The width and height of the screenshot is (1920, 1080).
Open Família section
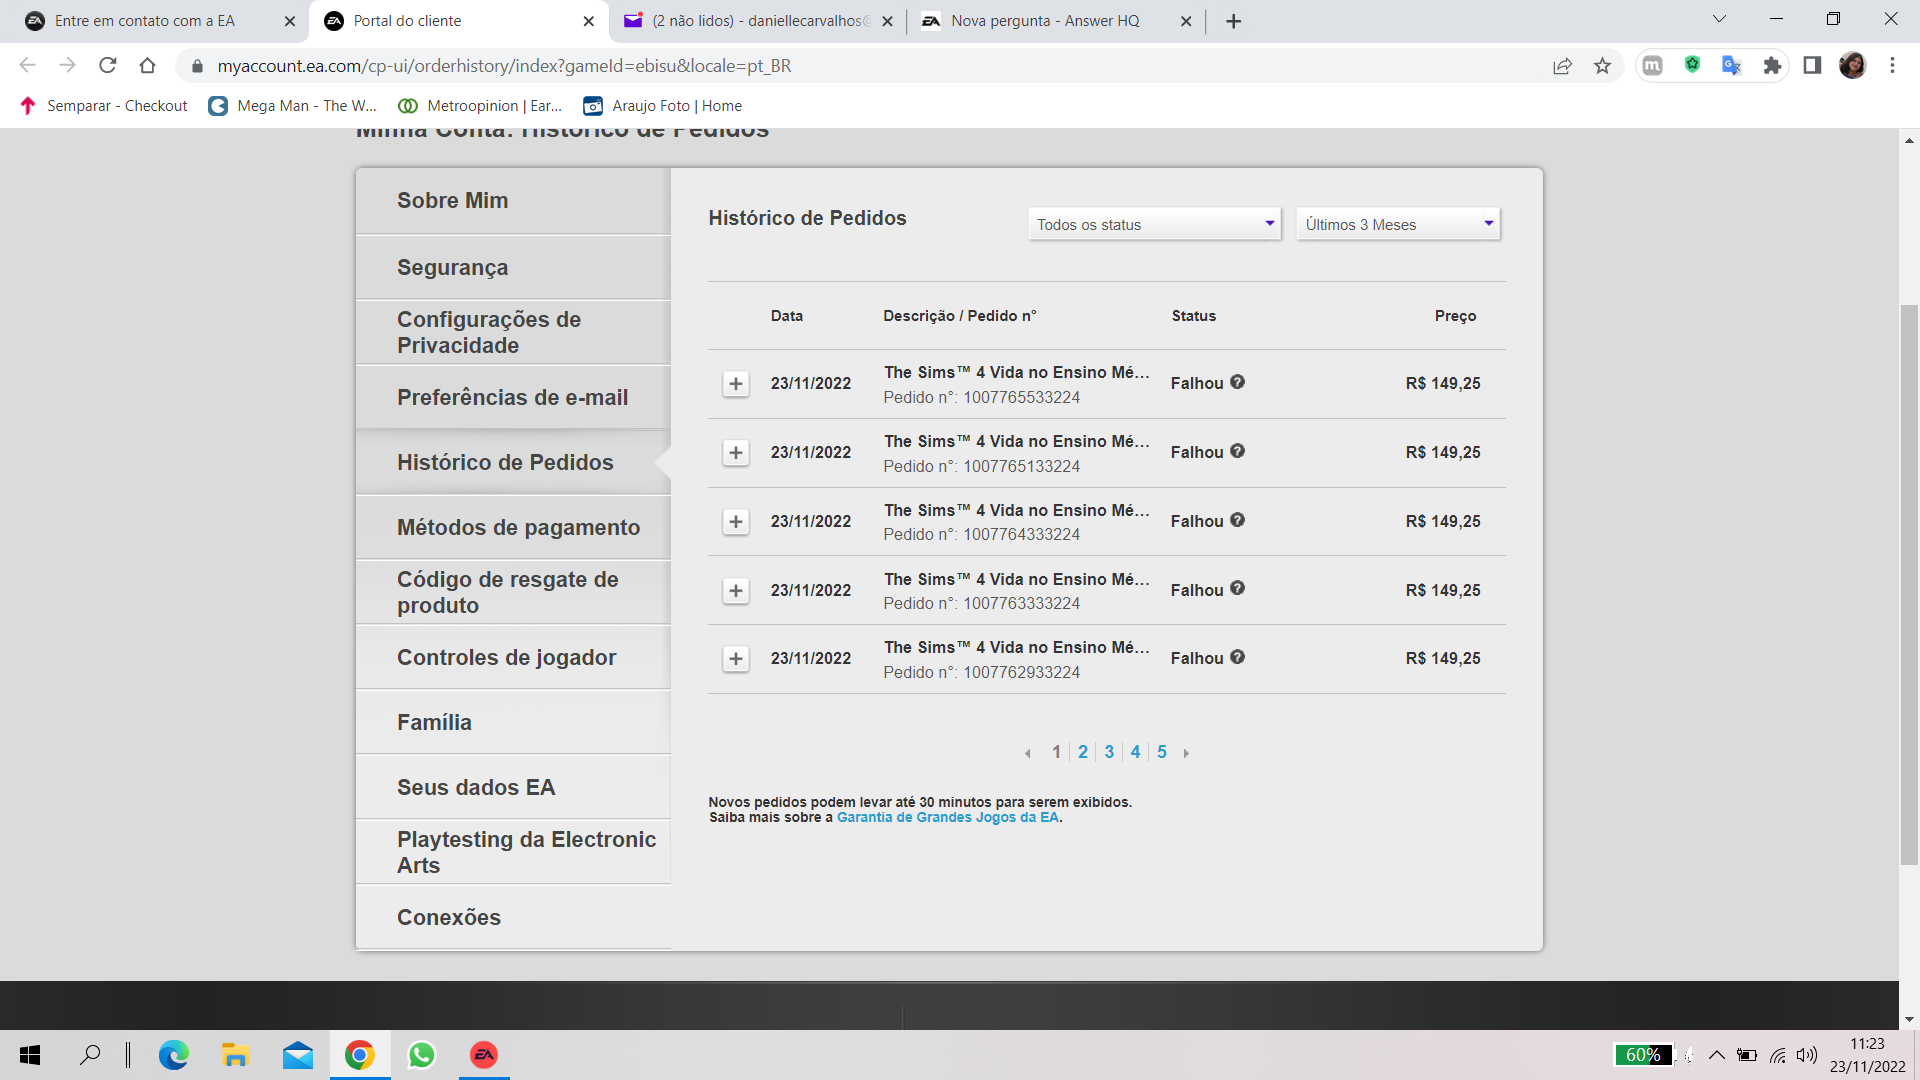pos(513,723)
